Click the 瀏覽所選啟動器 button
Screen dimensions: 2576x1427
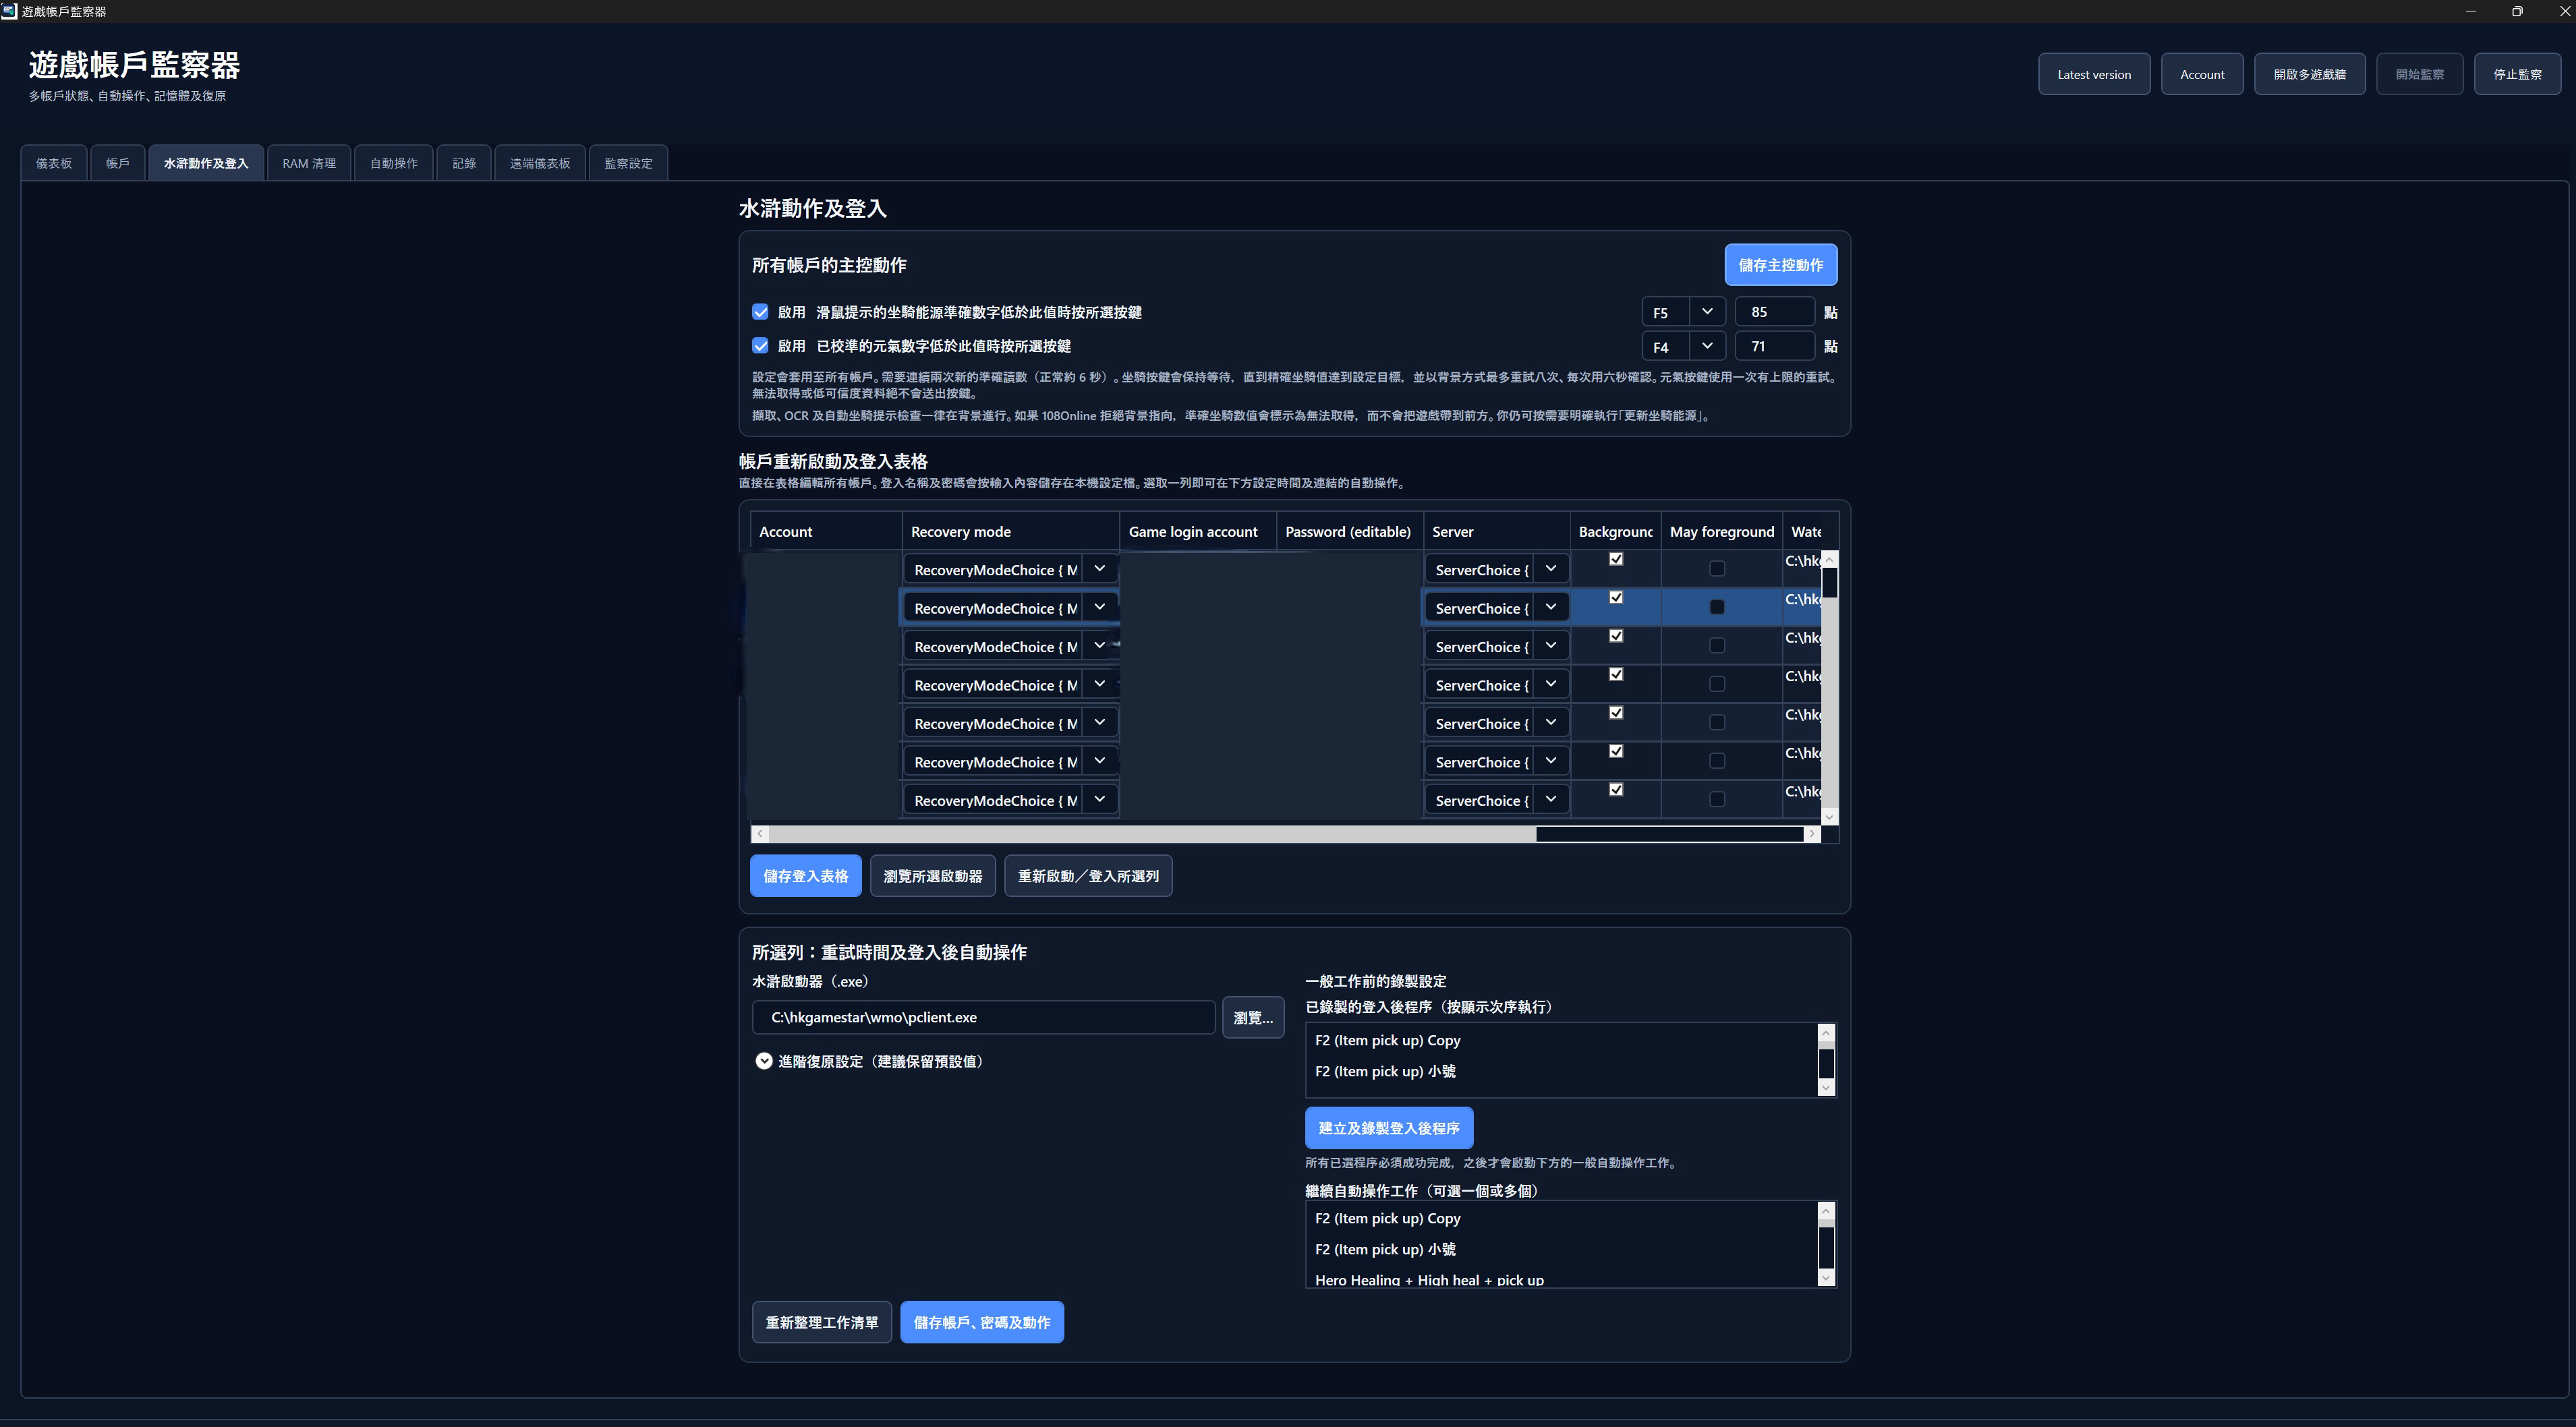coord(933,876)
